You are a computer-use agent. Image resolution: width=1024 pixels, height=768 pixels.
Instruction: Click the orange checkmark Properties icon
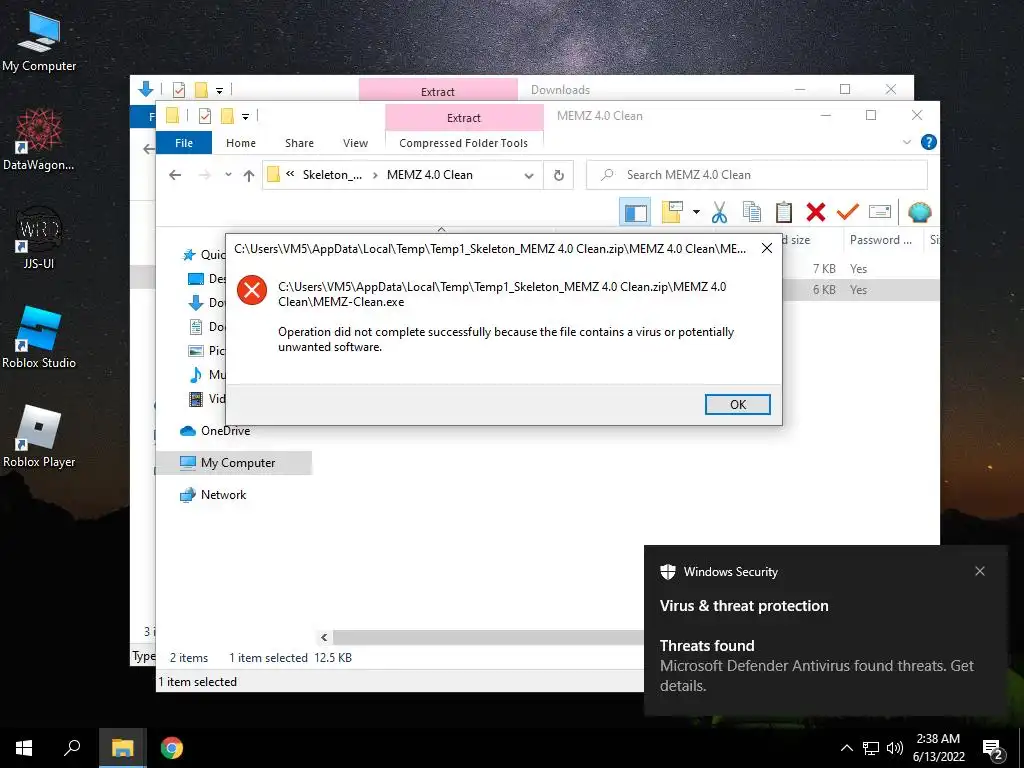(x=848, y=212)
